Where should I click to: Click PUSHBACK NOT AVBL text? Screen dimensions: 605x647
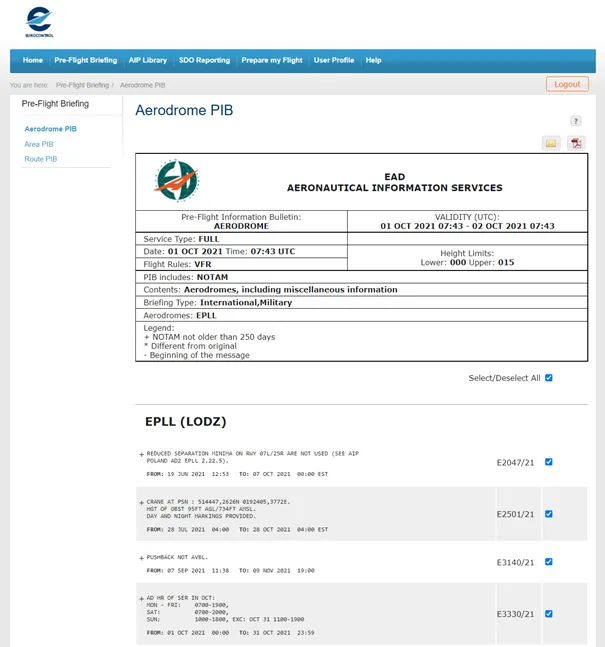(177, 557)
